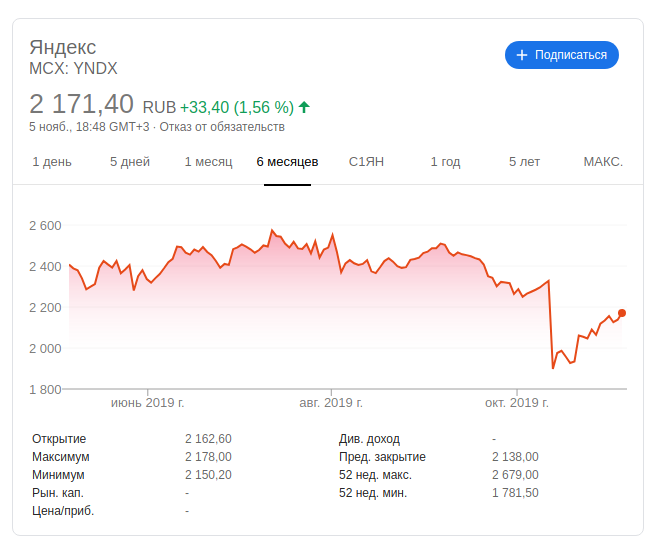The image size is (645, 554).
Task: Click the Яндекс company title
Action: coord(63,47)
